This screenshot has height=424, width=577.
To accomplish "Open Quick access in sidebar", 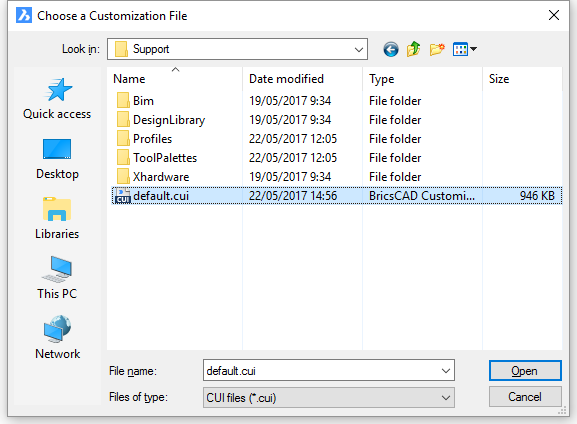I will tap(57, 99).
